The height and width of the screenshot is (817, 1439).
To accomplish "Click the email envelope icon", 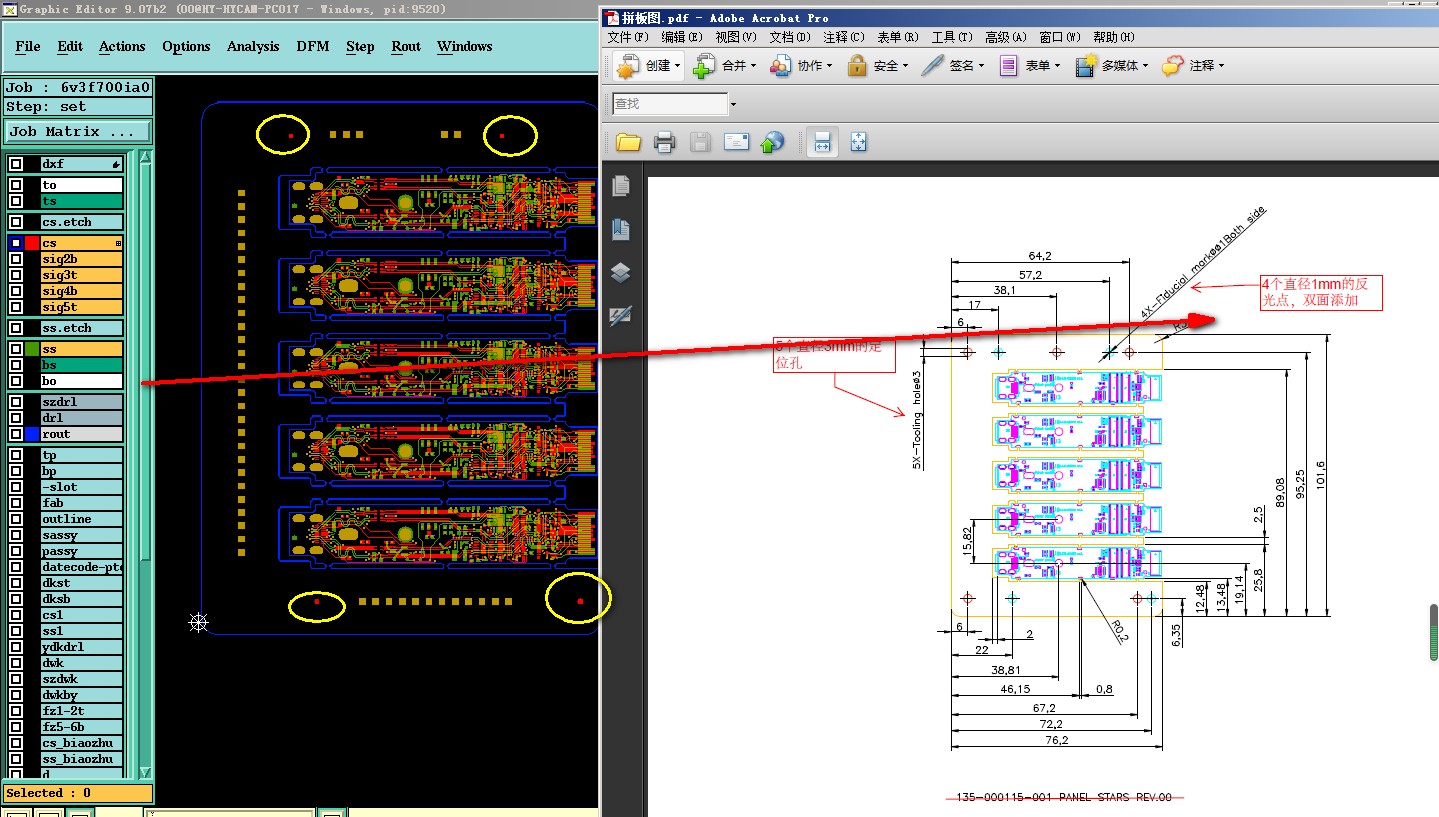I will pyautogui.click(x=736, y=142).
